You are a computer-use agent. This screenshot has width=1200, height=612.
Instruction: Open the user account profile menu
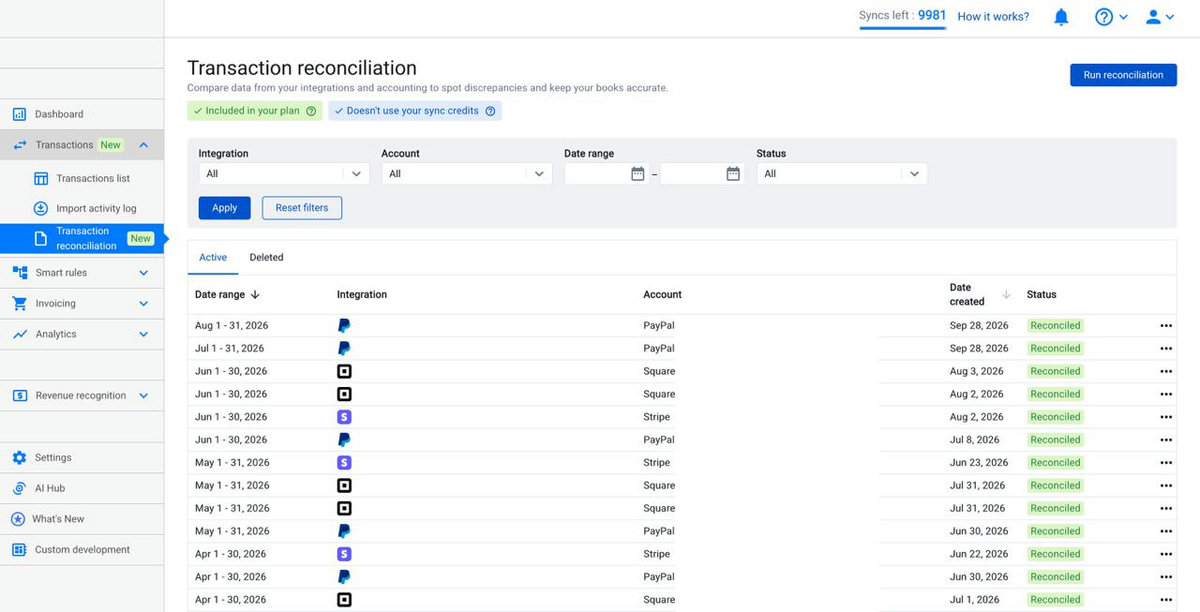[x=1160, y=17]
